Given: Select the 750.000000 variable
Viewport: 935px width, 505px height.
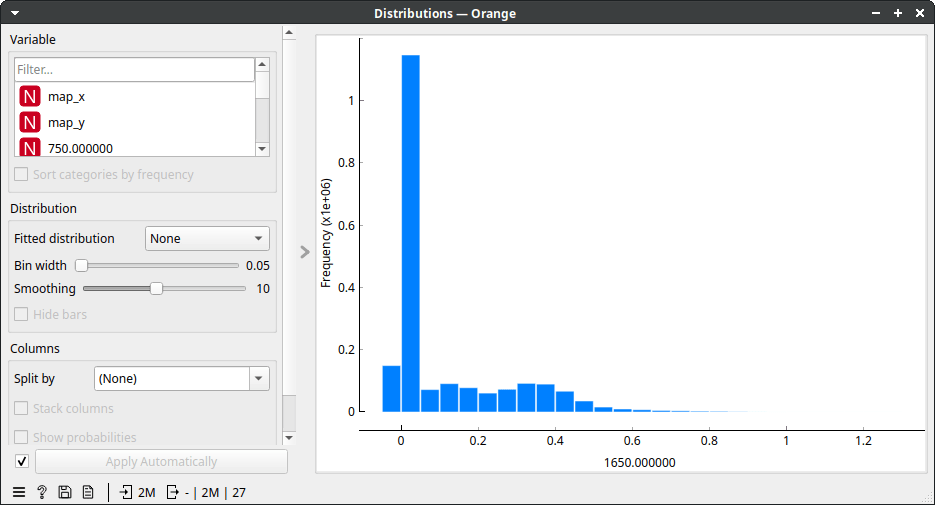Looking at the screenshot, I should coord(135,147).
